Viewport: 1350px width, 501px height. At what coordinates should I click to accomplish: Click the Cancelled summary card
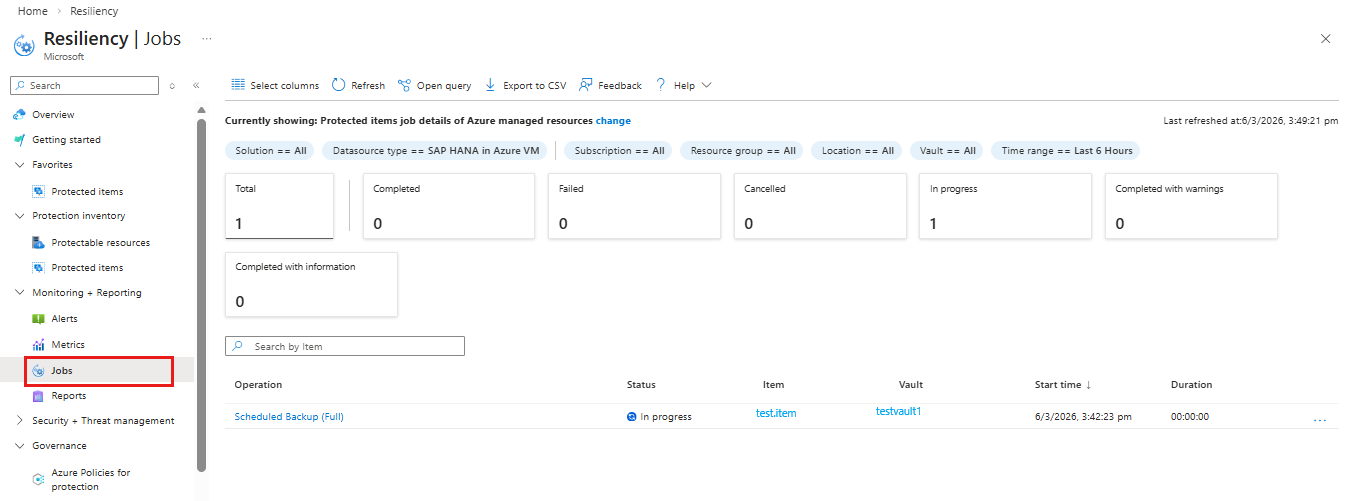[820, 206]
